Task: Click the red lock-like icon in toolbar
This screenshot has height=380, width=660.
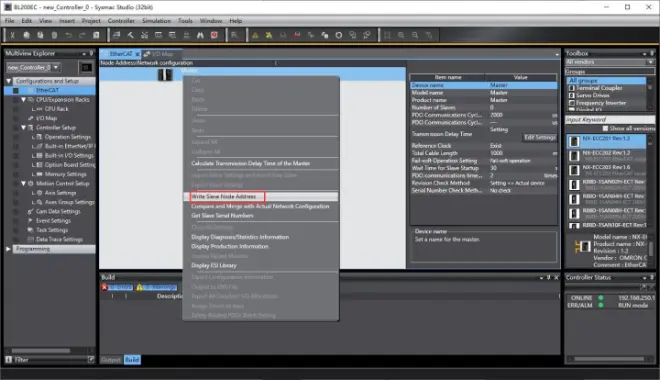Action: (x=297, y=35)
